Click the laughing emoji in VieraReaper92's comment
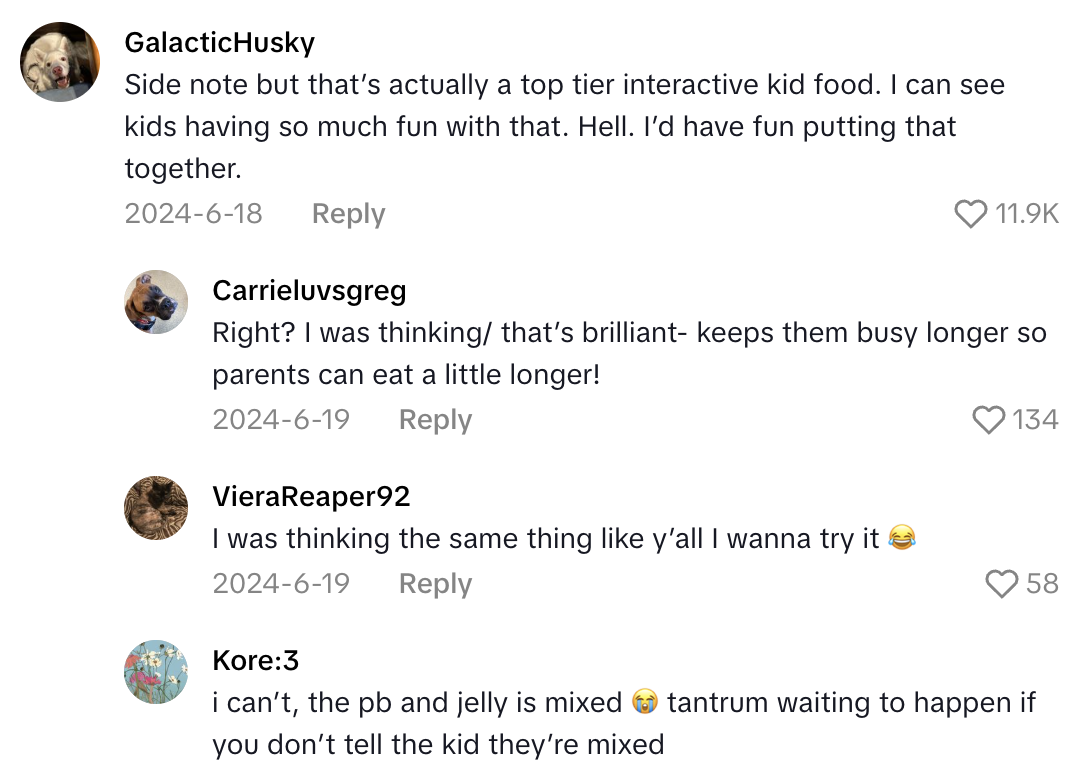This screenshot has height=768, width=1080. 902,537
